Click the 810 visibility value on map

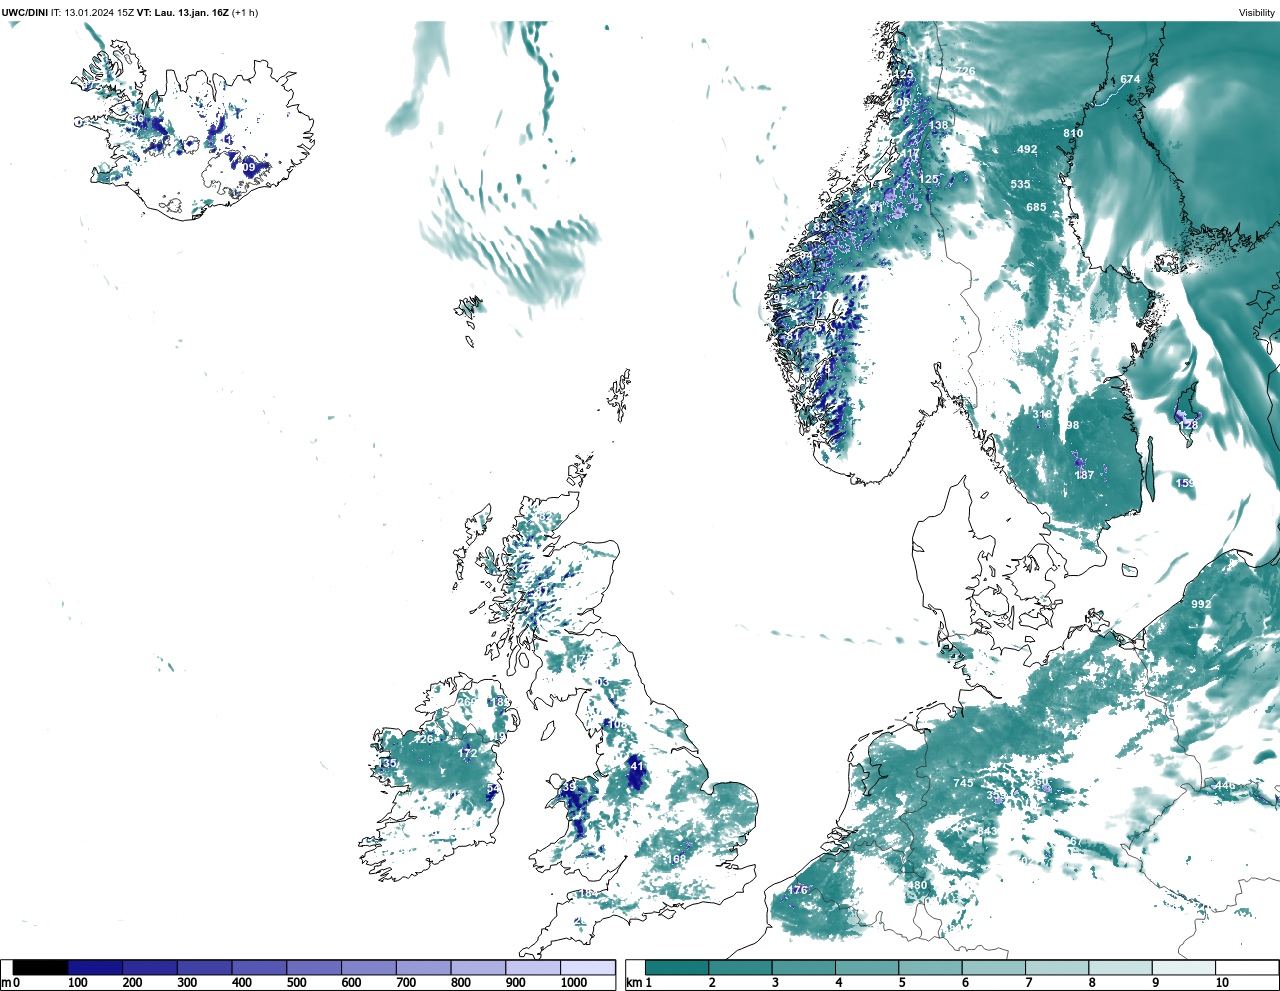1073,133
